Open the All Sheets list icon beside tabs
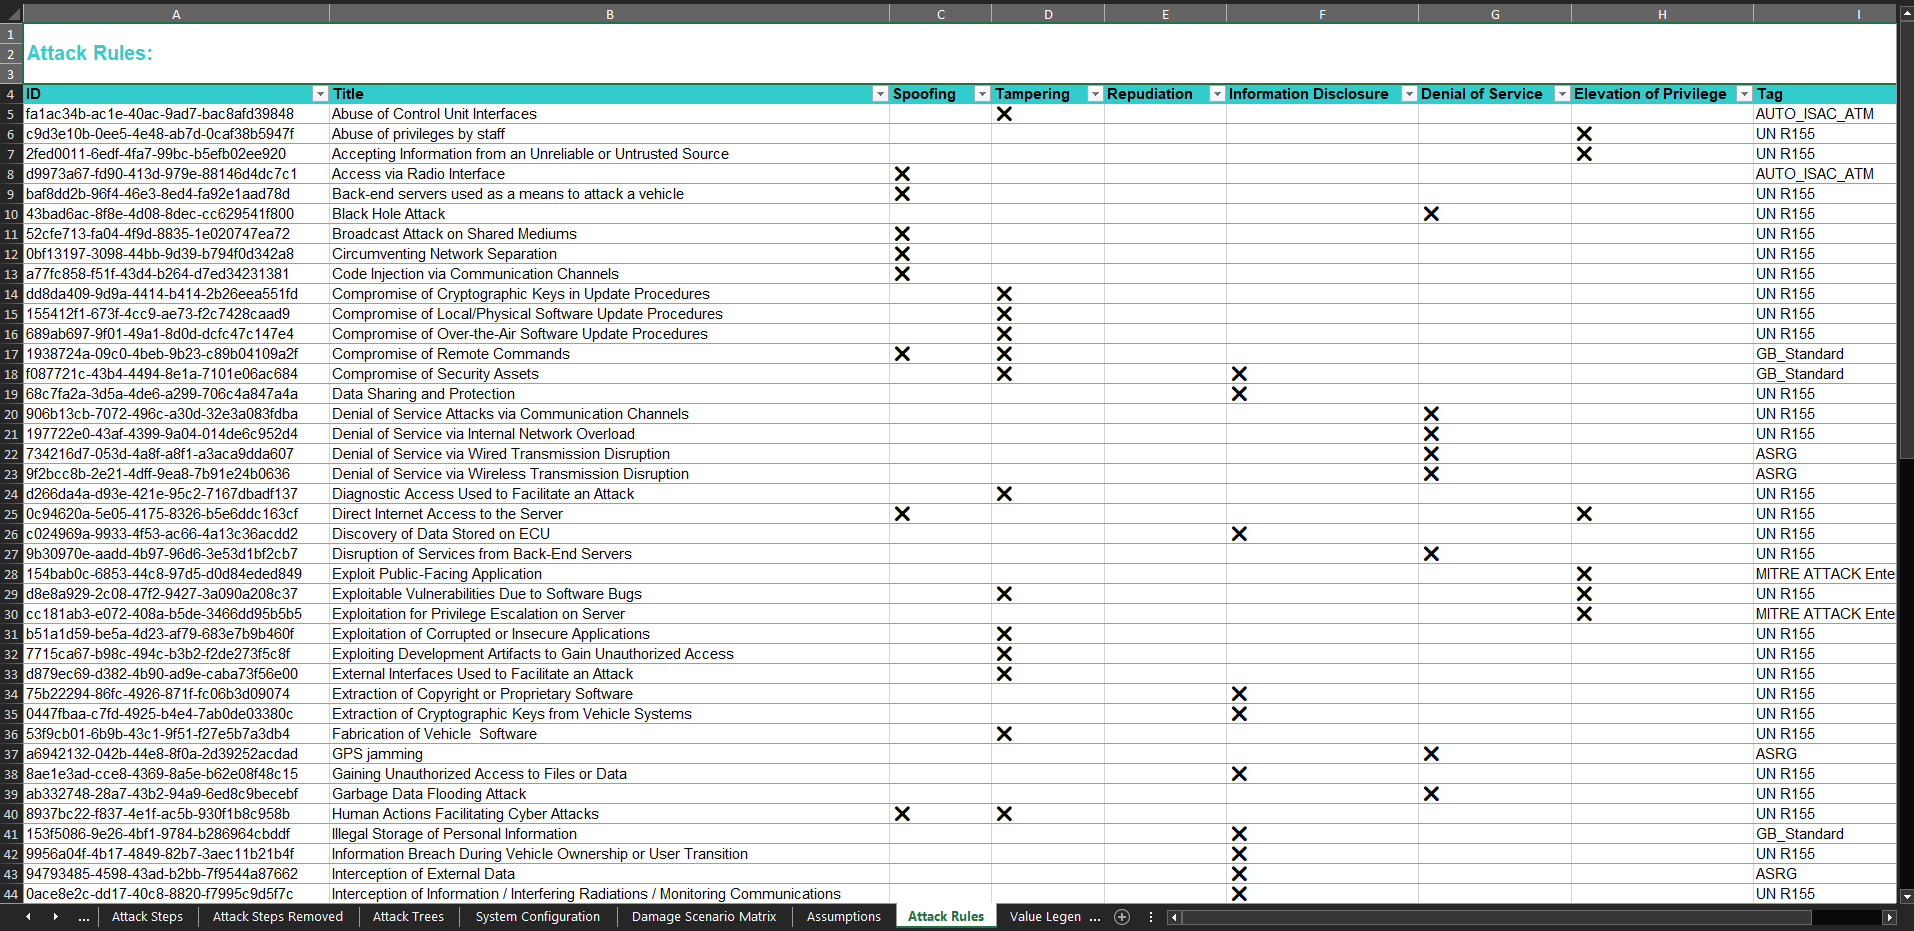The height and width of the screenshot is (931, 1914). (1150, 917)
